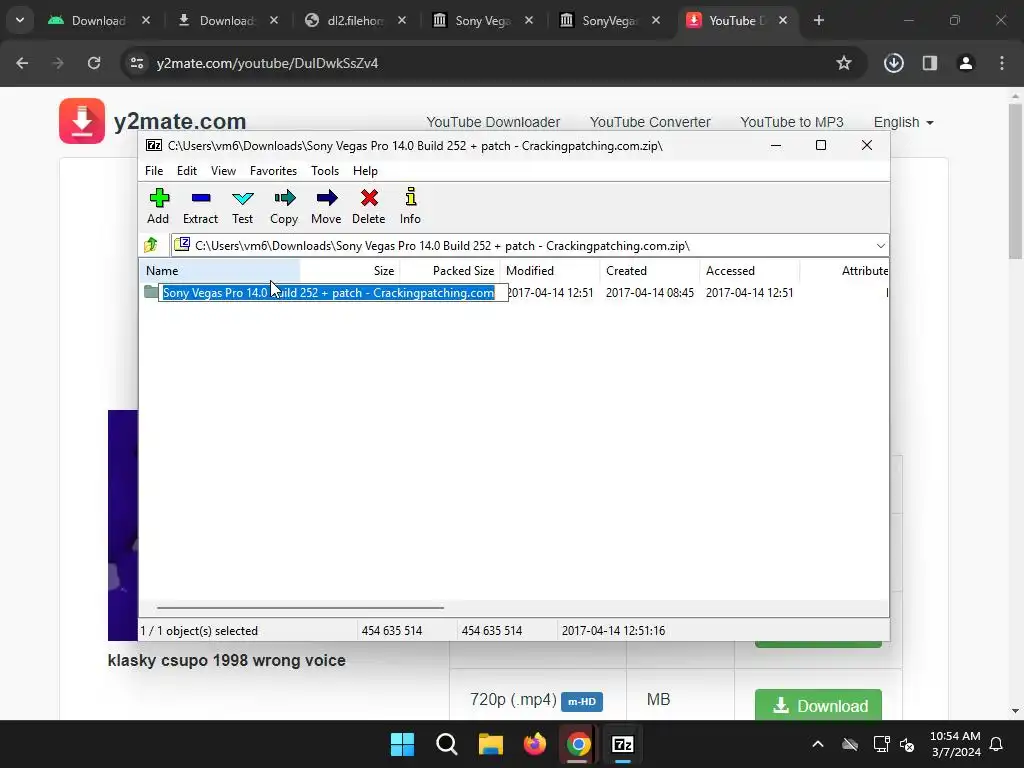Open the Help menu in 7-Zip
The image size is (1024, 768).
365,170
